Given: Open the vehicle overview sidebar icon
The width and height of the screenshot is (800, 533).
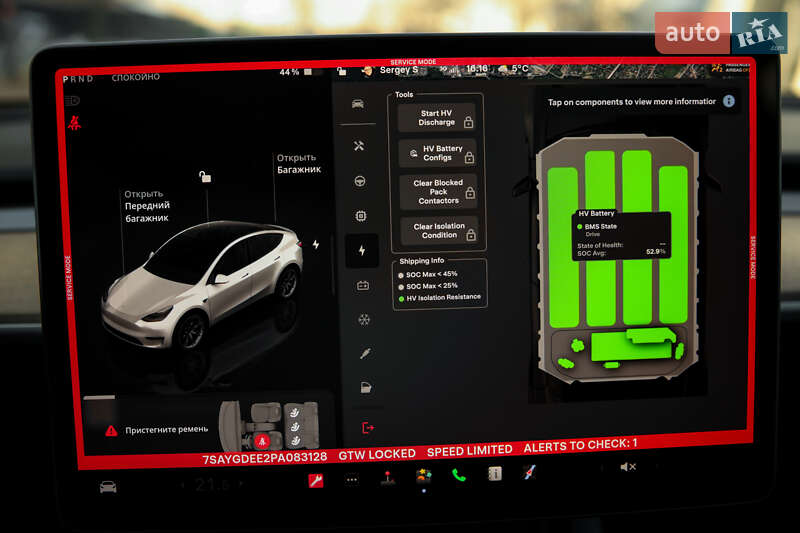Looking at the screenshot, I should tap(358, 104).
